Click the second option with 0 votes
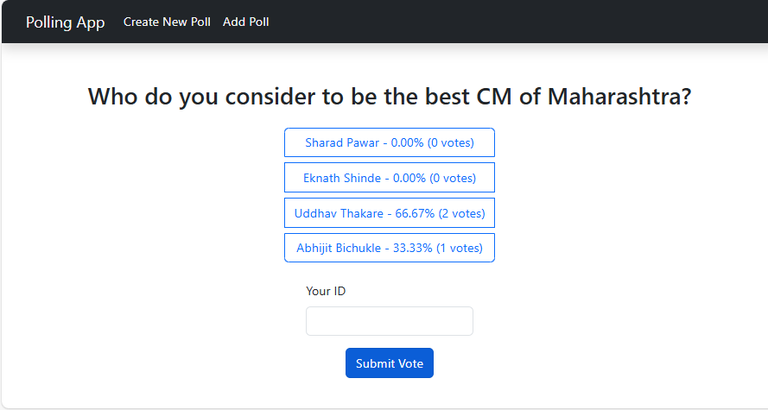The image size is (768, 410). (x=389, y=178)
